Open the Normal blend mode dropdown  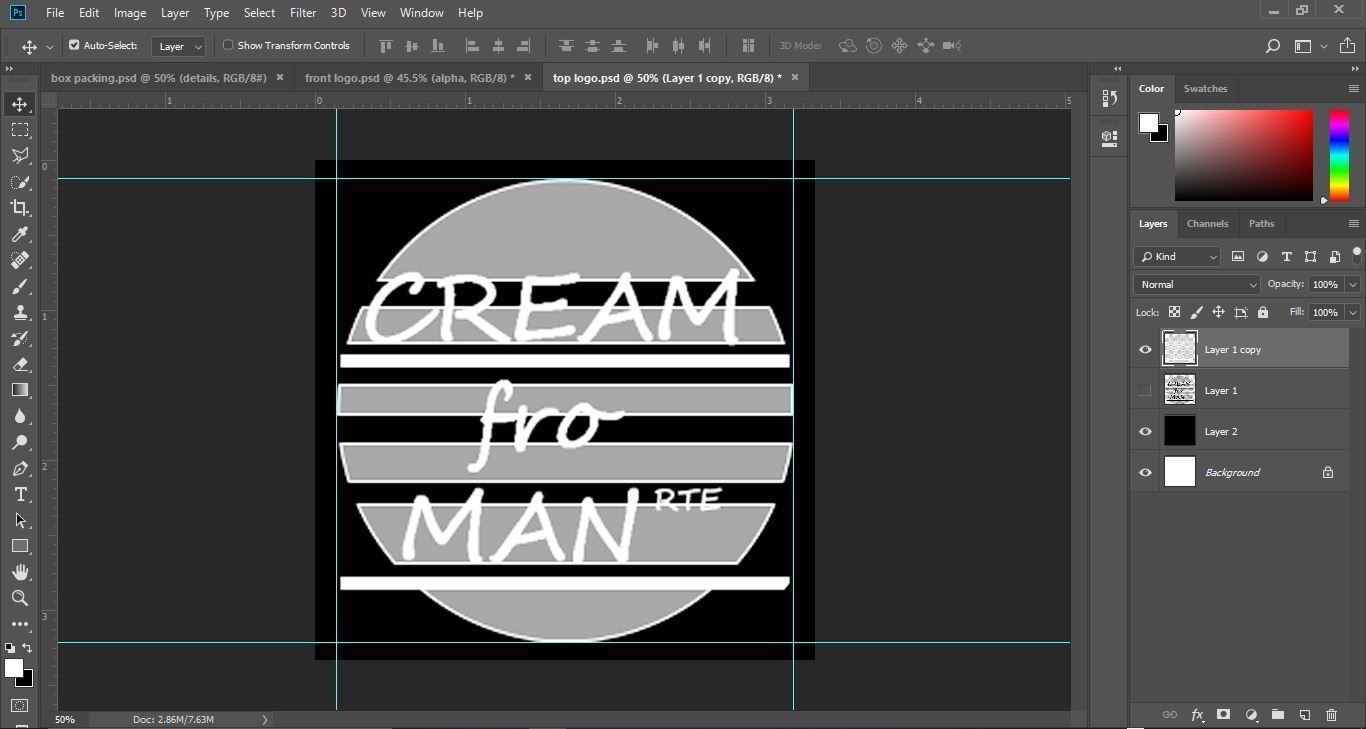(x=1197, y=285)
